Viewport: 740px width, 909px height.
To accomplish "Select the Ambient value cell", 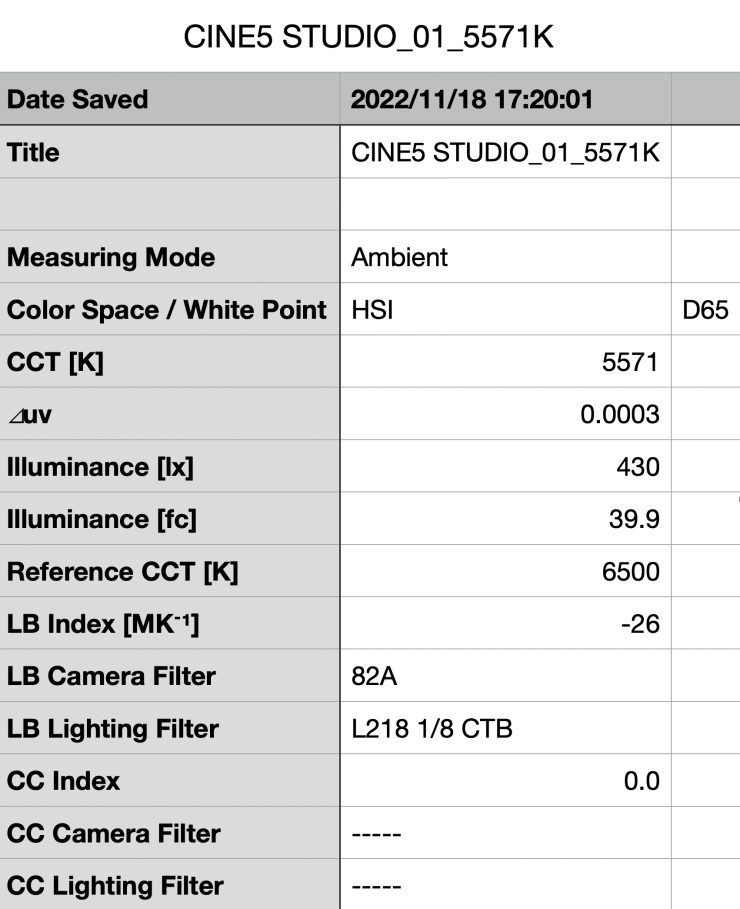I will pos(505,258).
